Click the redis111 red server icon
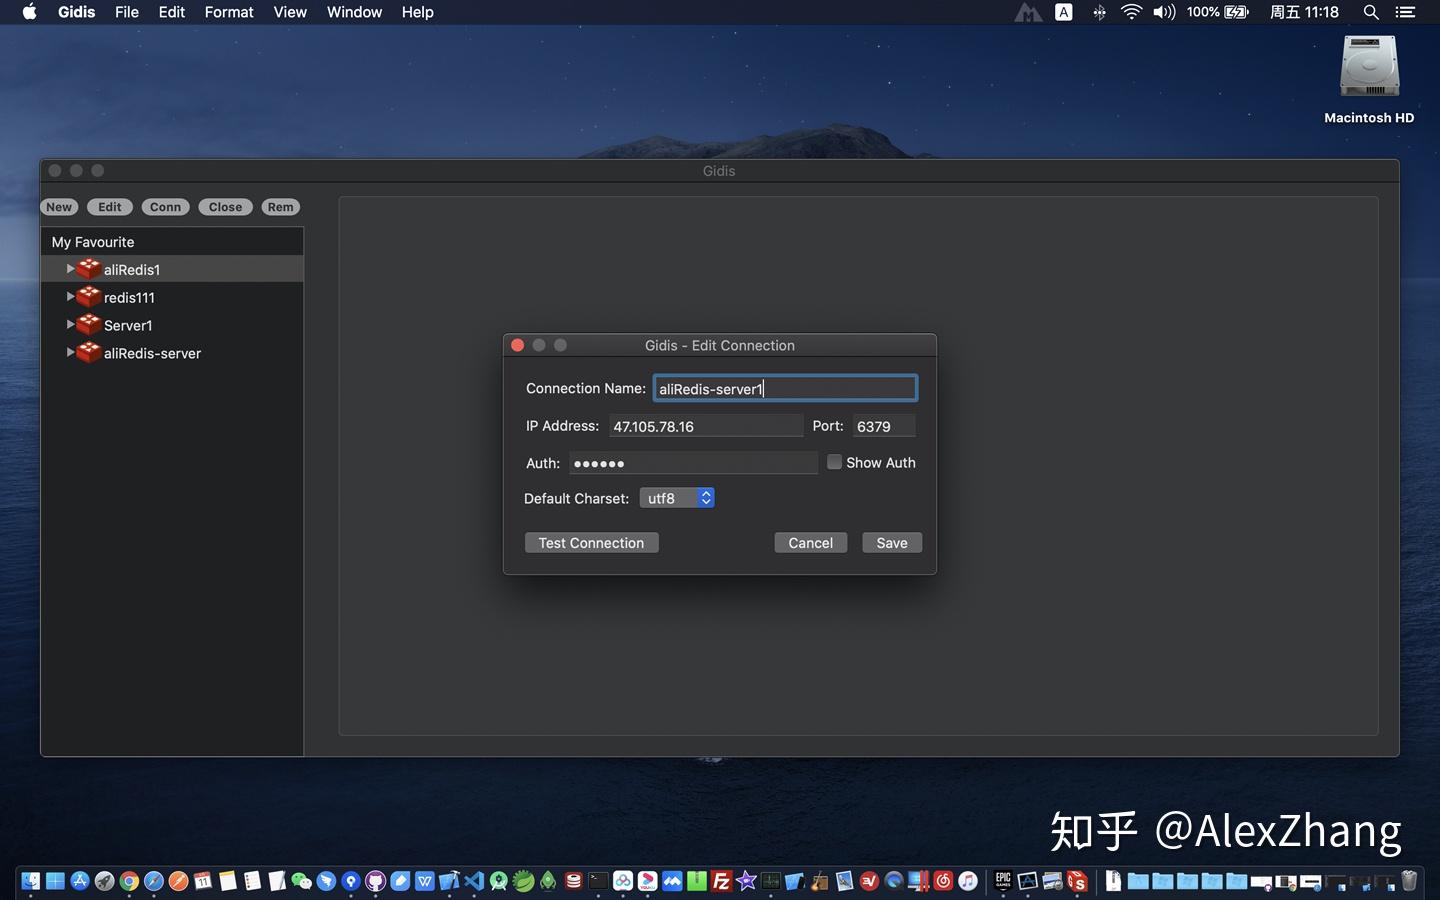The image size is (1440, 900). (x=89, y=297)
